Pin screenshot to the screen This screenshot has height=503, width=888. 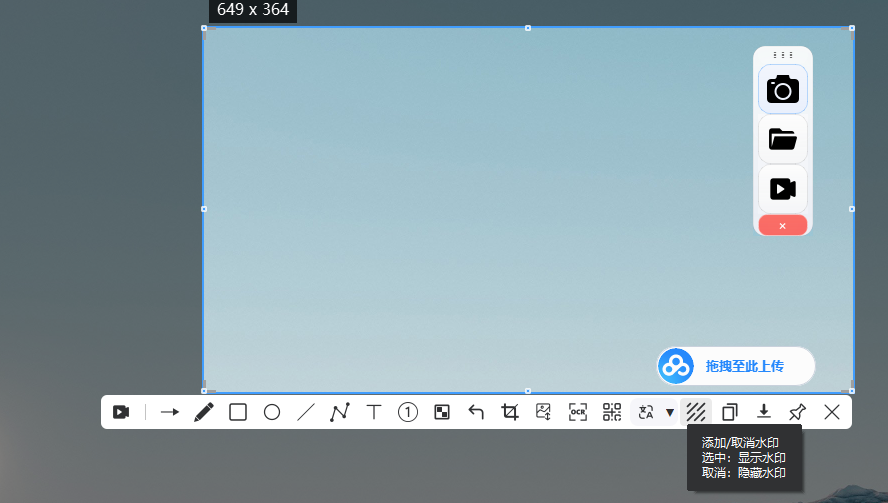click(x=797, y=412)
